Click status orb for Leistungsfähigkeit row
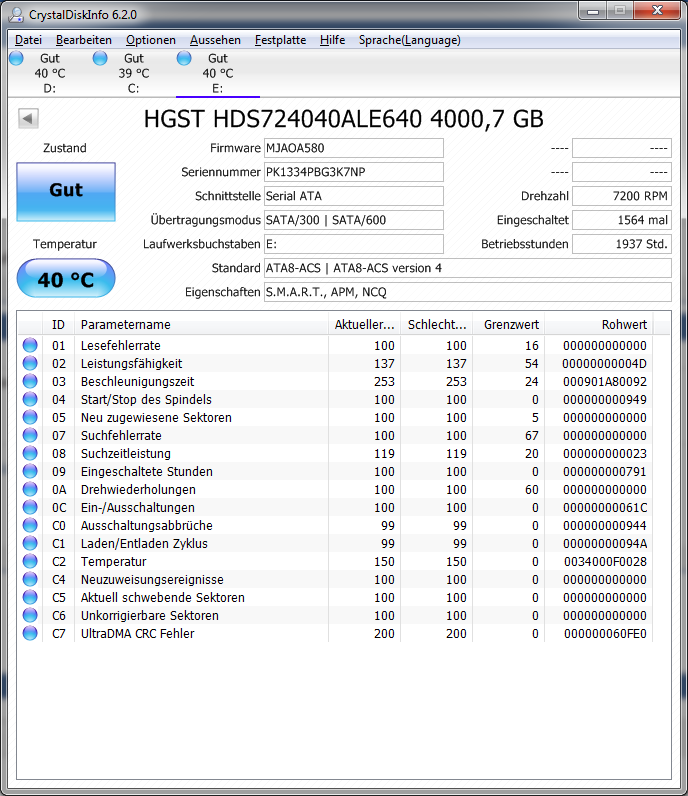This screenshot has height=796, width=688. [x=30, y=363]
